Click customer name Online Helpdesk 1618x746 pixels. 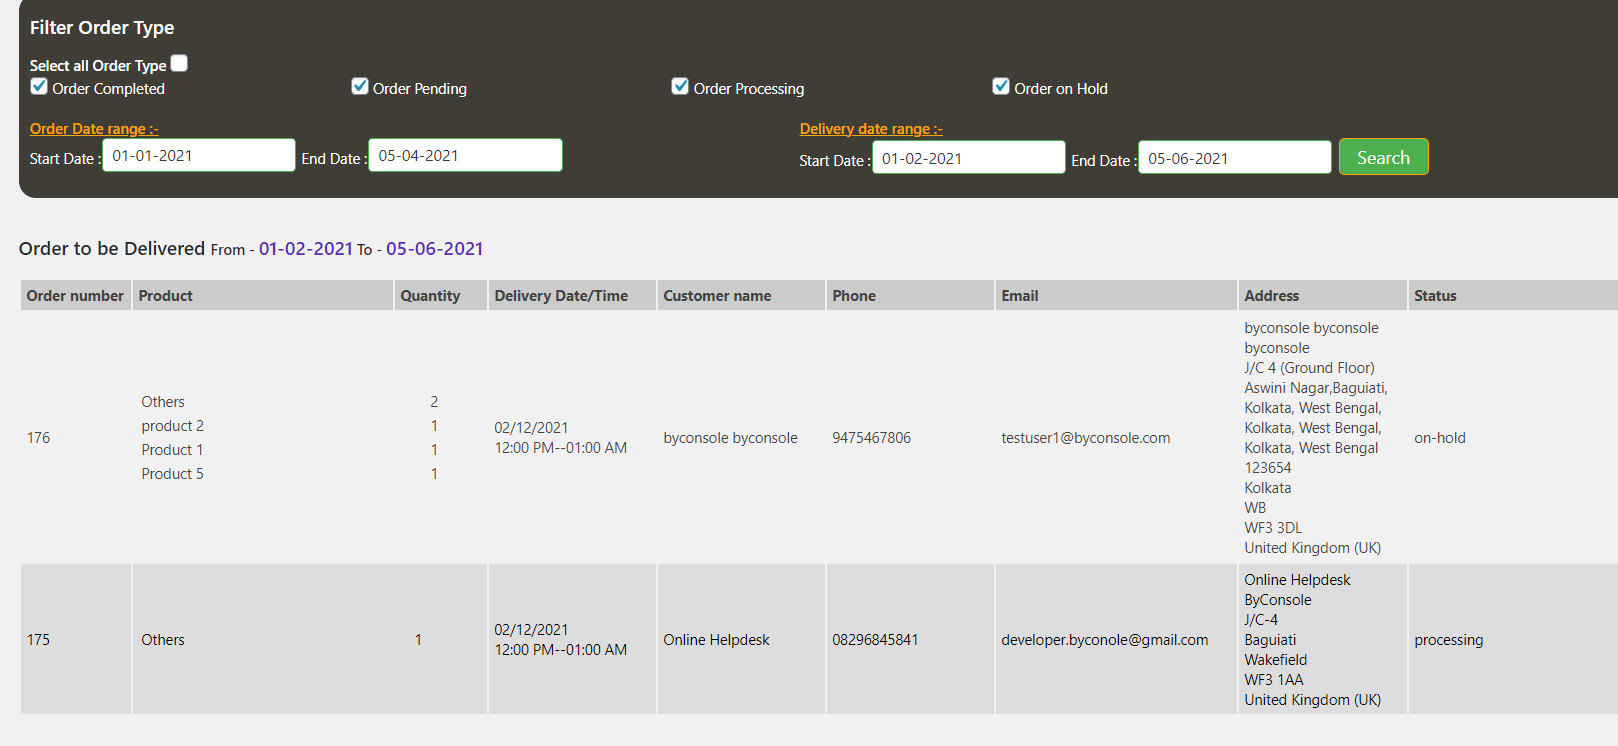716,640
